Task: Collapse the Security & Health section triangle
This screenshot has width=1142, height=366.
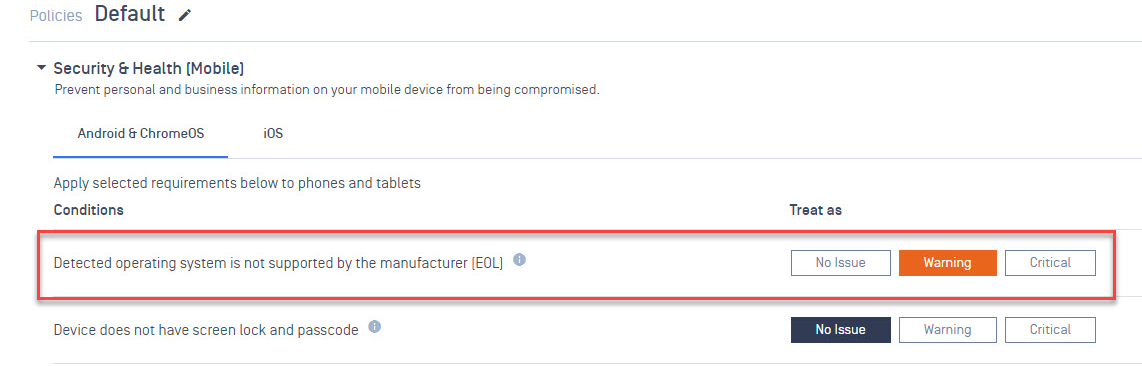Action: pos(41,68)
